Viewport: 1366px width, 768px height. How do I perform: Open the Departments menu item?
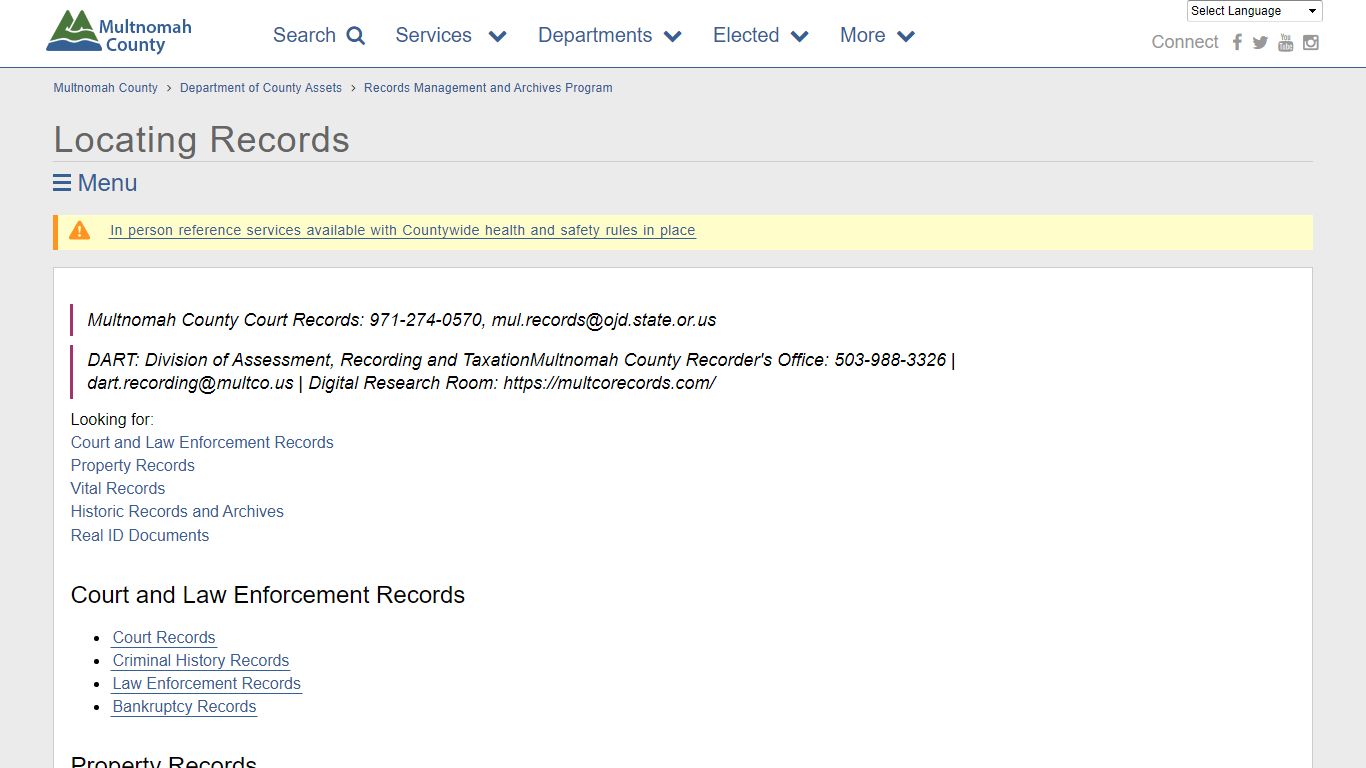pyautogui.click(x=595, y=35)
